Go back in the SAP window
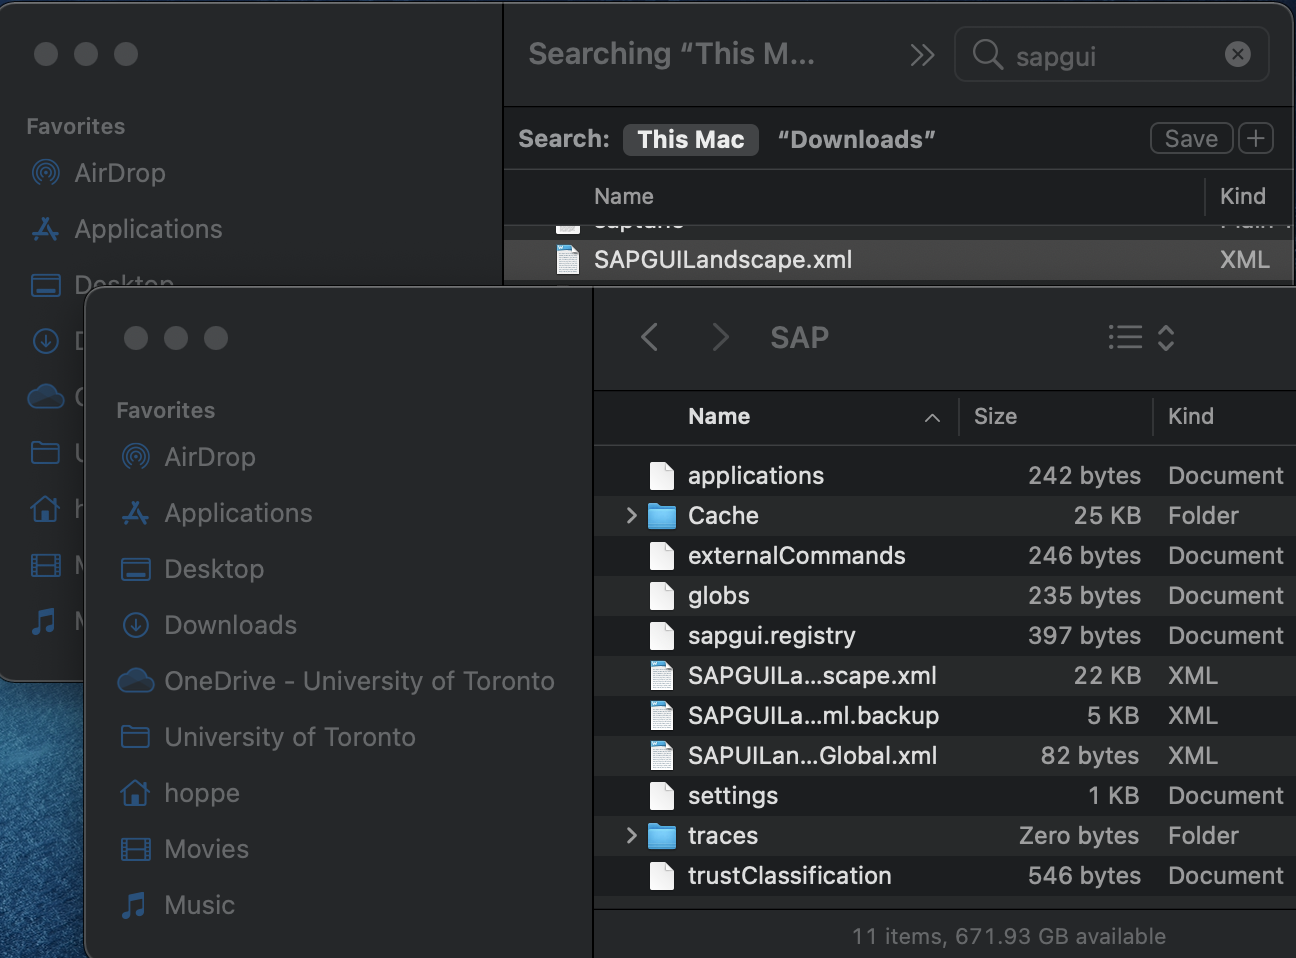 (x=650, y=337)
